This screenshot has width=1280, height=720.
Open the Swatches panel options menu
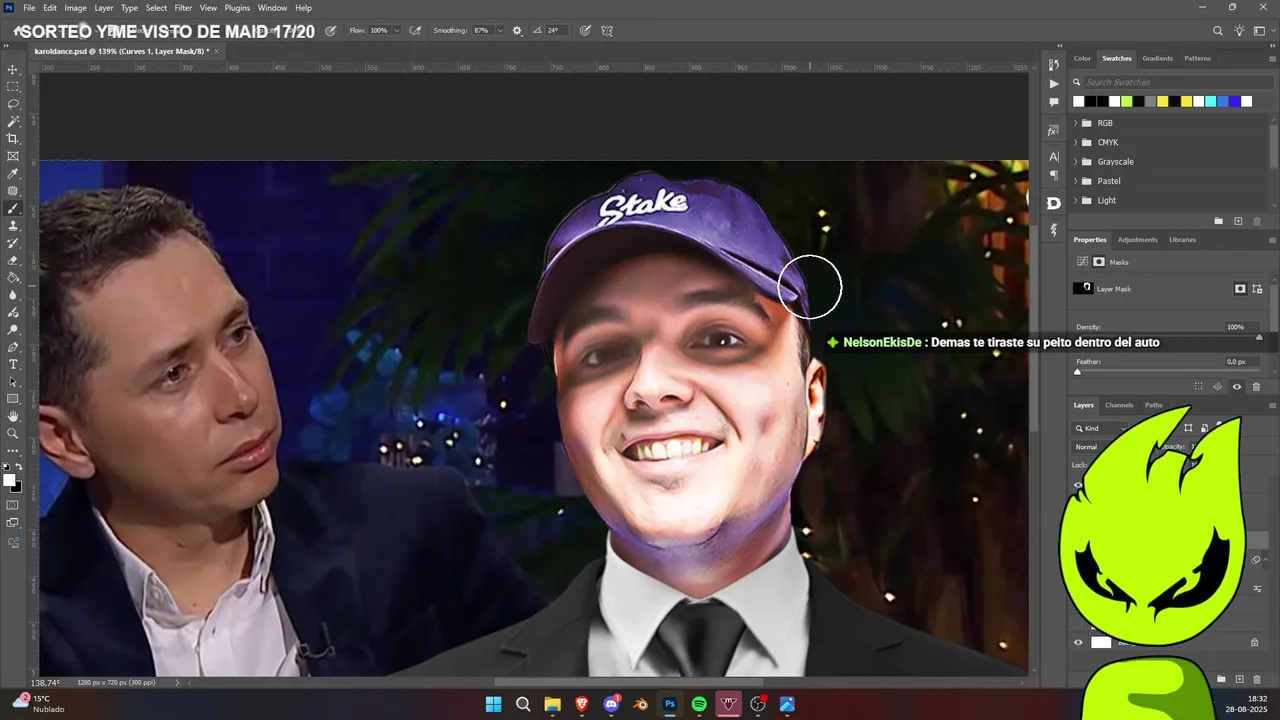point(1272,58)
